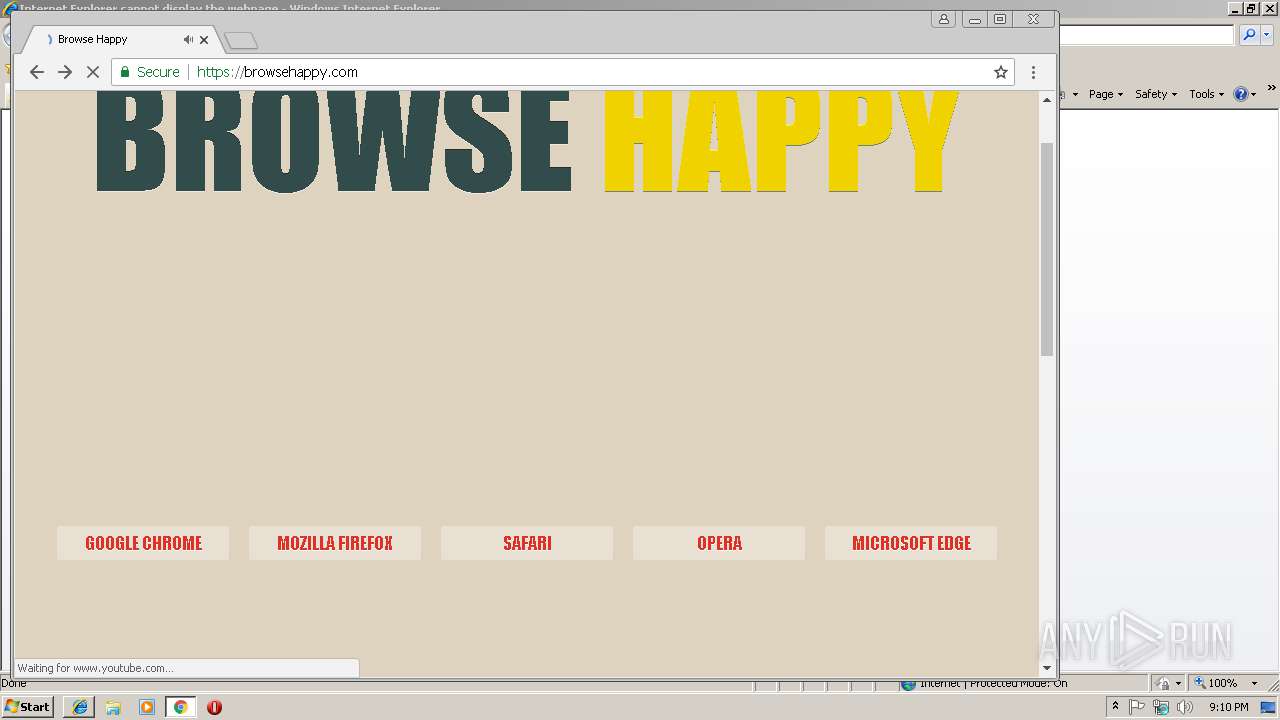Open Chrome user profile button

pyautogui.click(x=943, y=19)
